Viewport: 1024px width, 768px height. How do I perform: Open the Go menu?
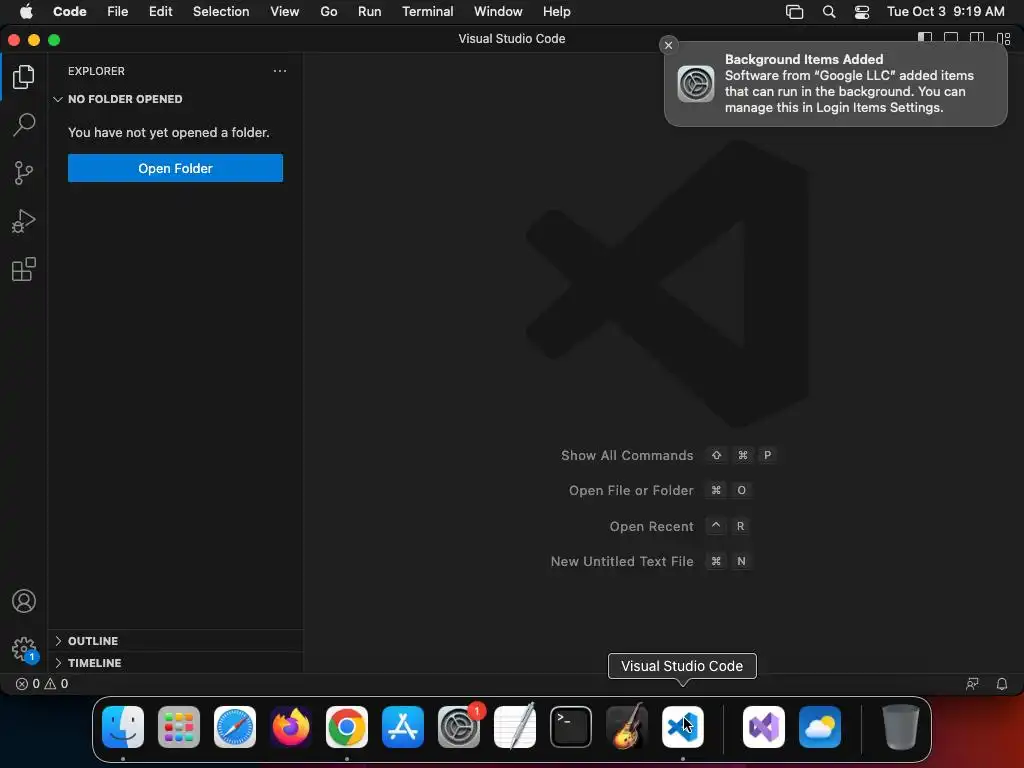click(328, 12)
